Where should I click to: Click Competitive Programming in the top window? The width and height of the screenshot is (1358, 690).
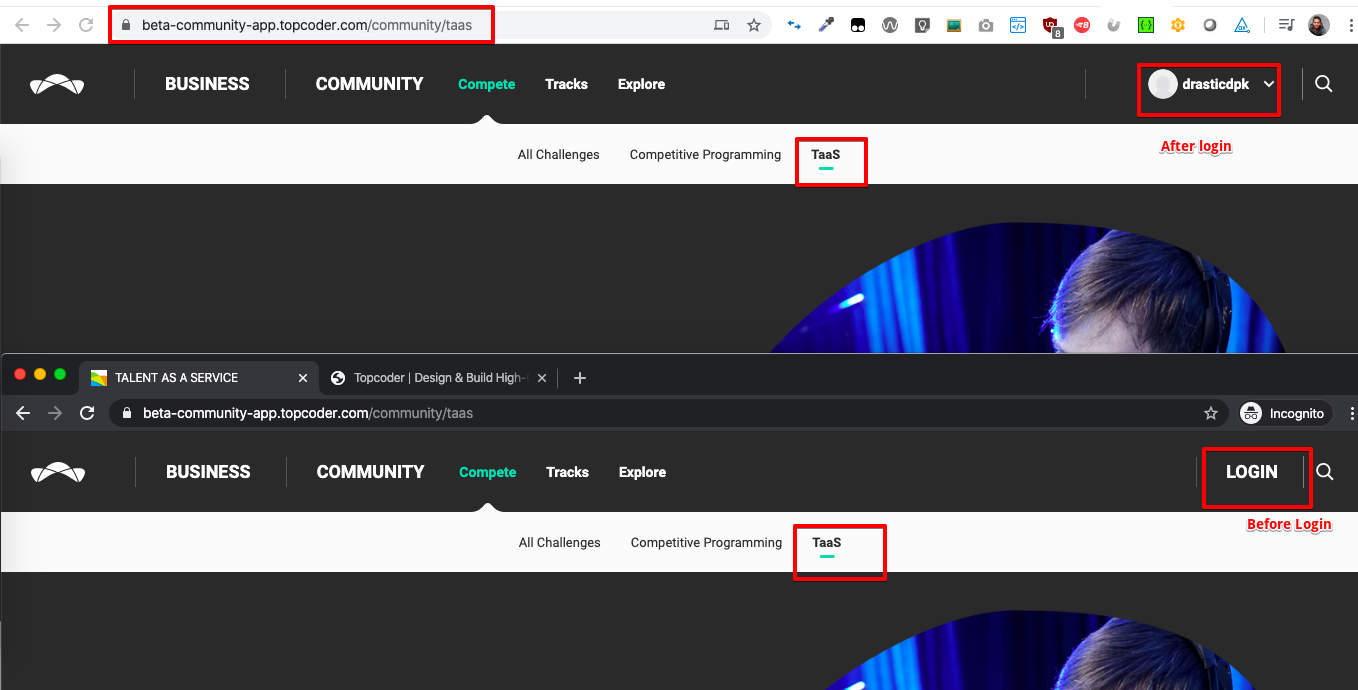tap(705, 155)
